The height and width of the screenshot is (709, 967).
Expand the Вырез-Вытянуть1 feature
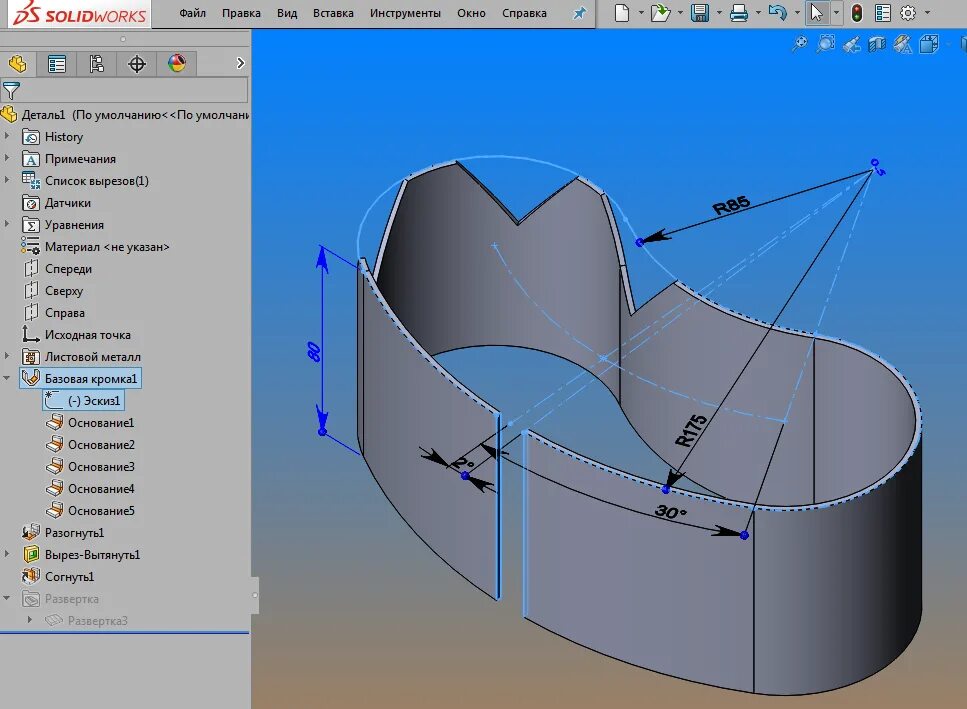pyautogui.click(x=7, y=554)
